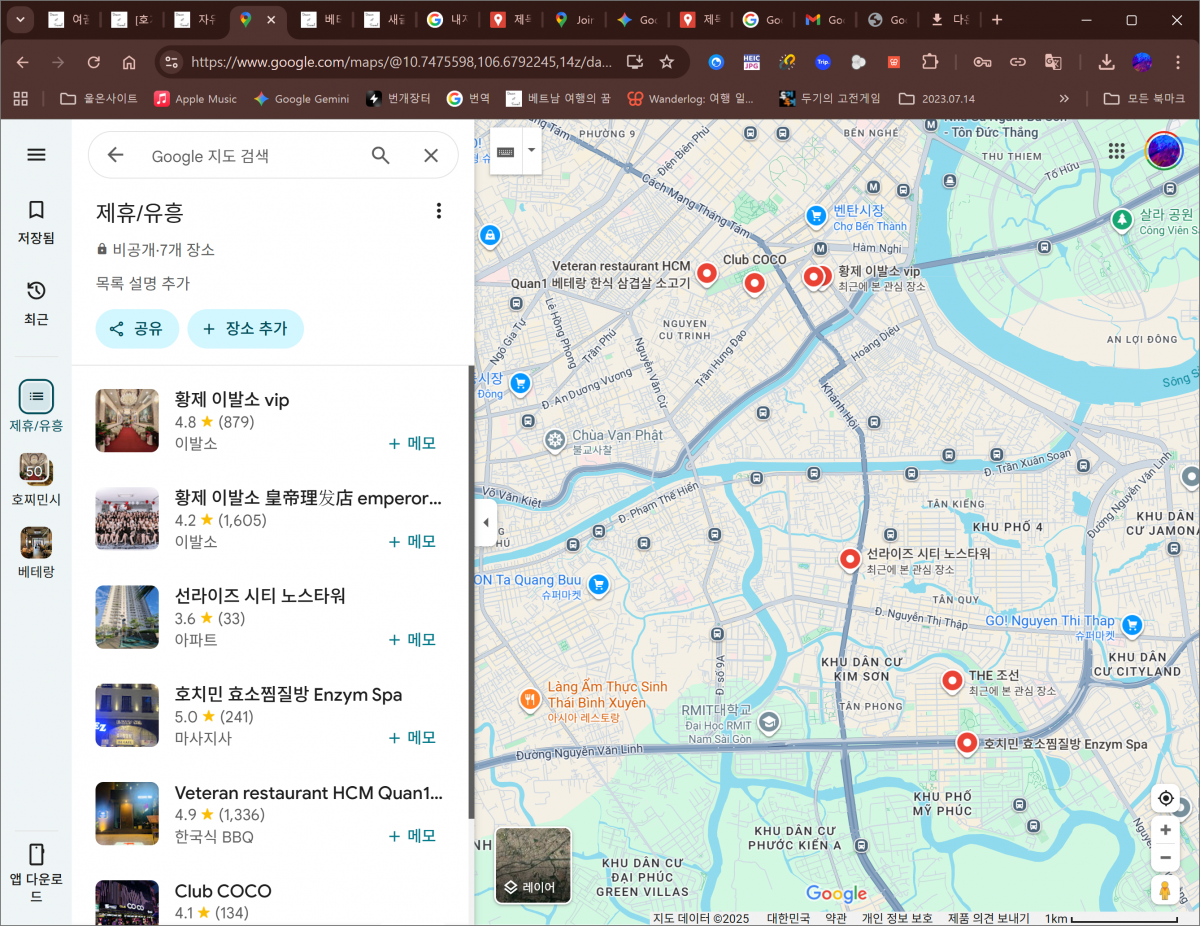Screen dimensions: 1200x926
Task: Select the 베테랑 list in the sidebar
Action: tap(36, 553)
